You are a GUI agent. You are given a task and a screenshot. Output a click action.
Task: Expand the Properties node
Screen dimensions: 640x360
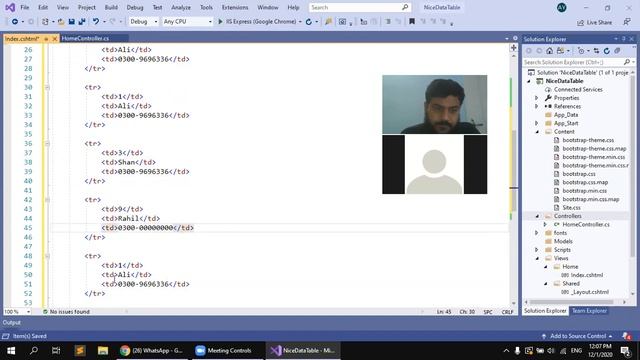[x=537, y=98]
